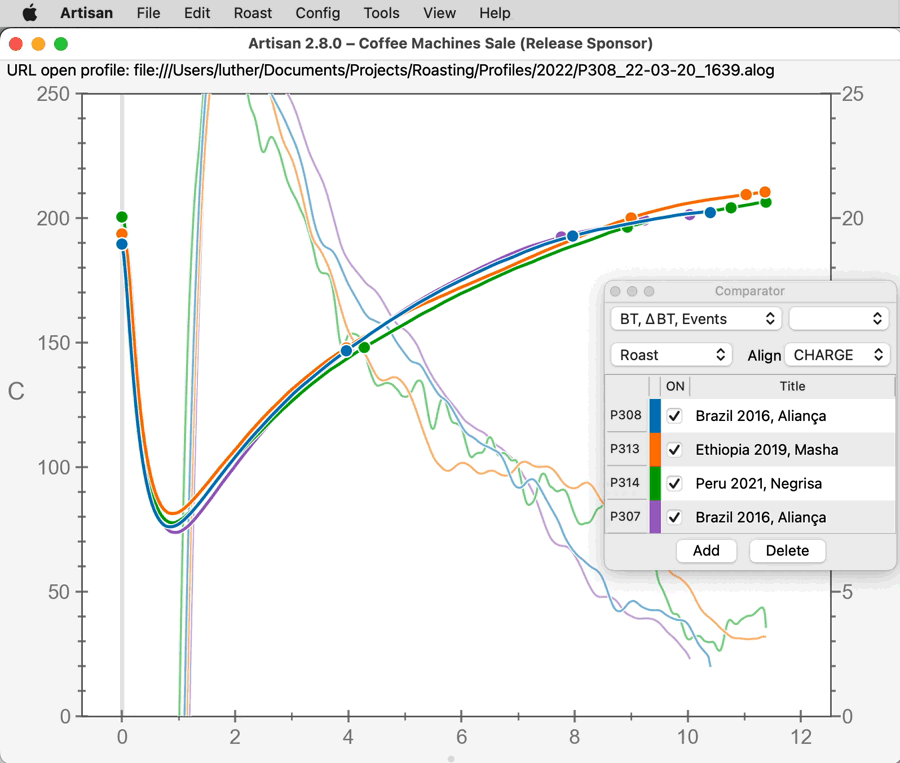Uncheck P307 Brazil 2016, Aliança profile
The height and width of the screenshot is (763, 900).
[x=674, y=517]
